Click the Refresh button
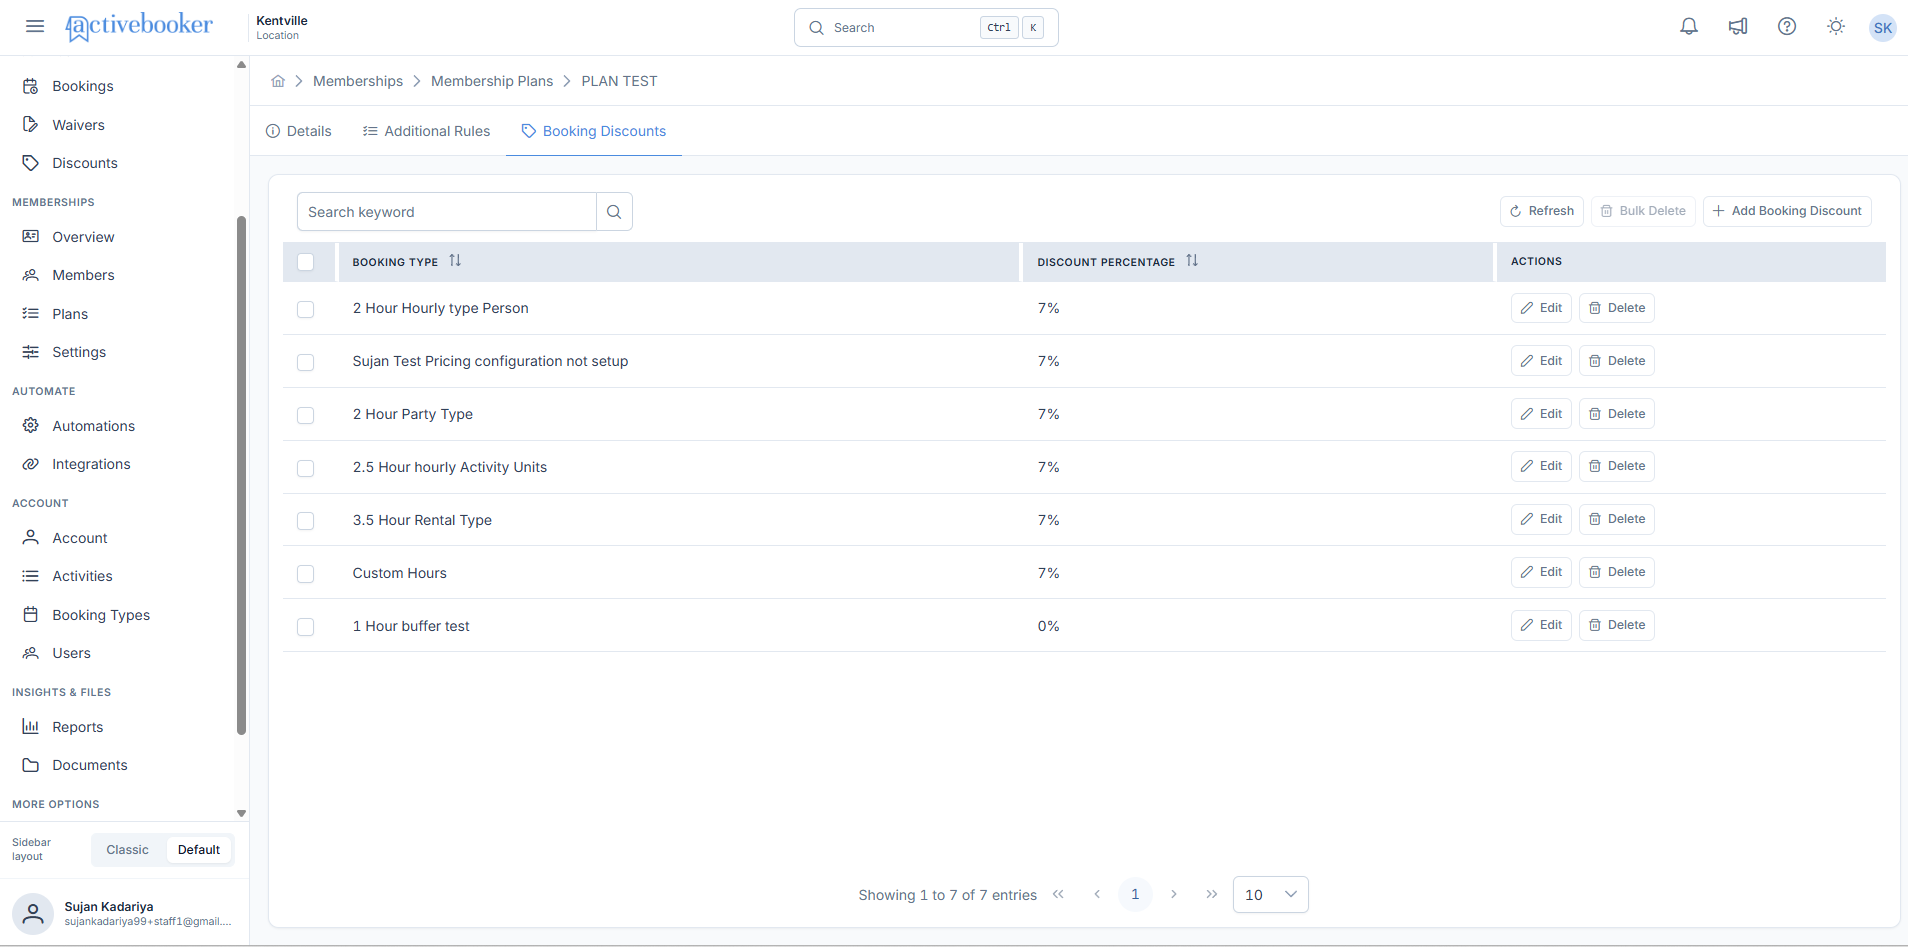 [x=1542, y=211]
